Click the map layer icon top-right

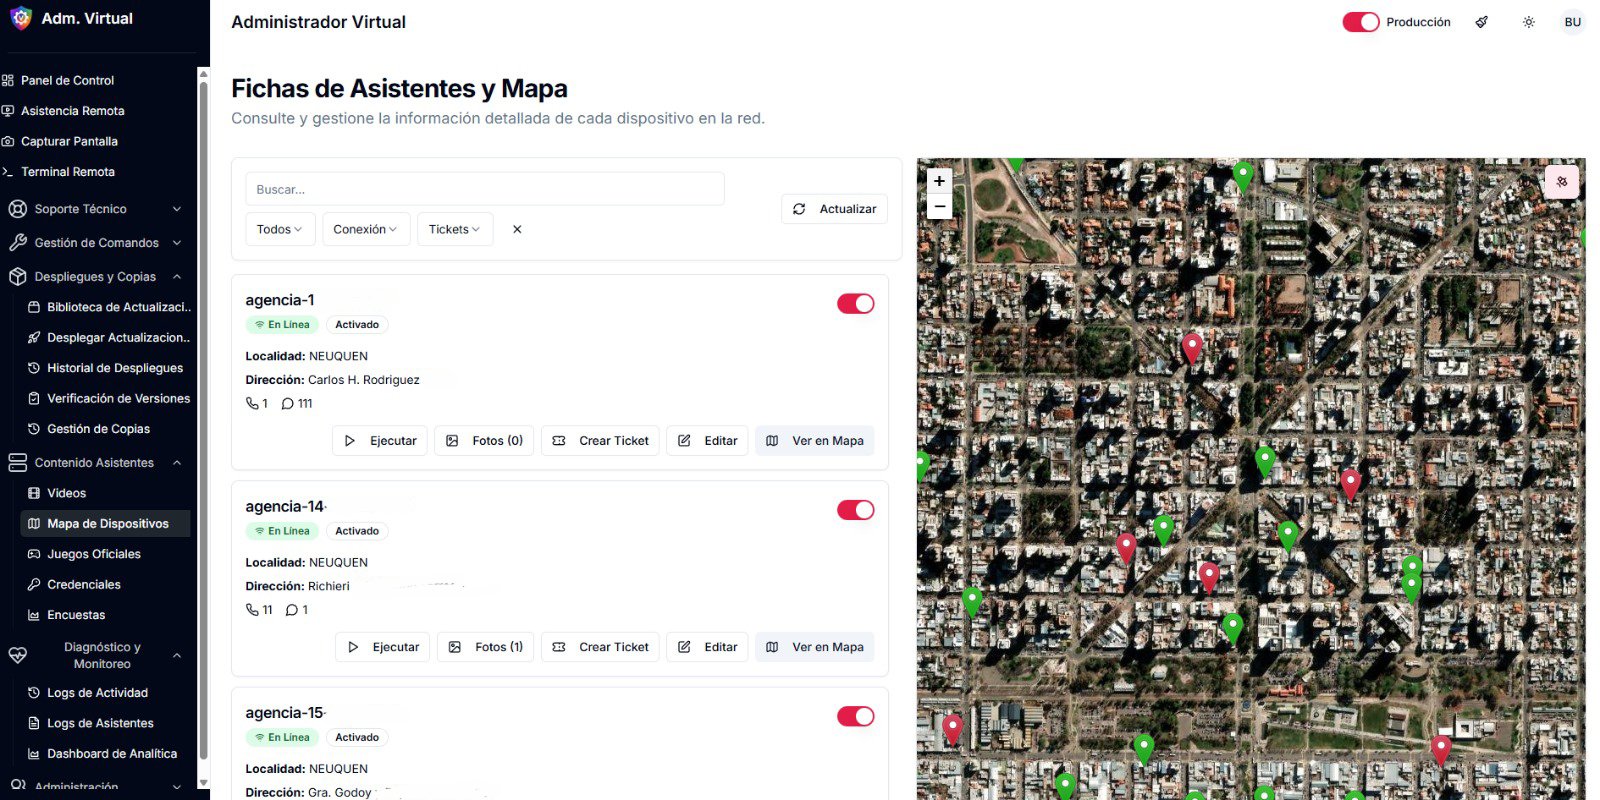[x=1561, y=182]
